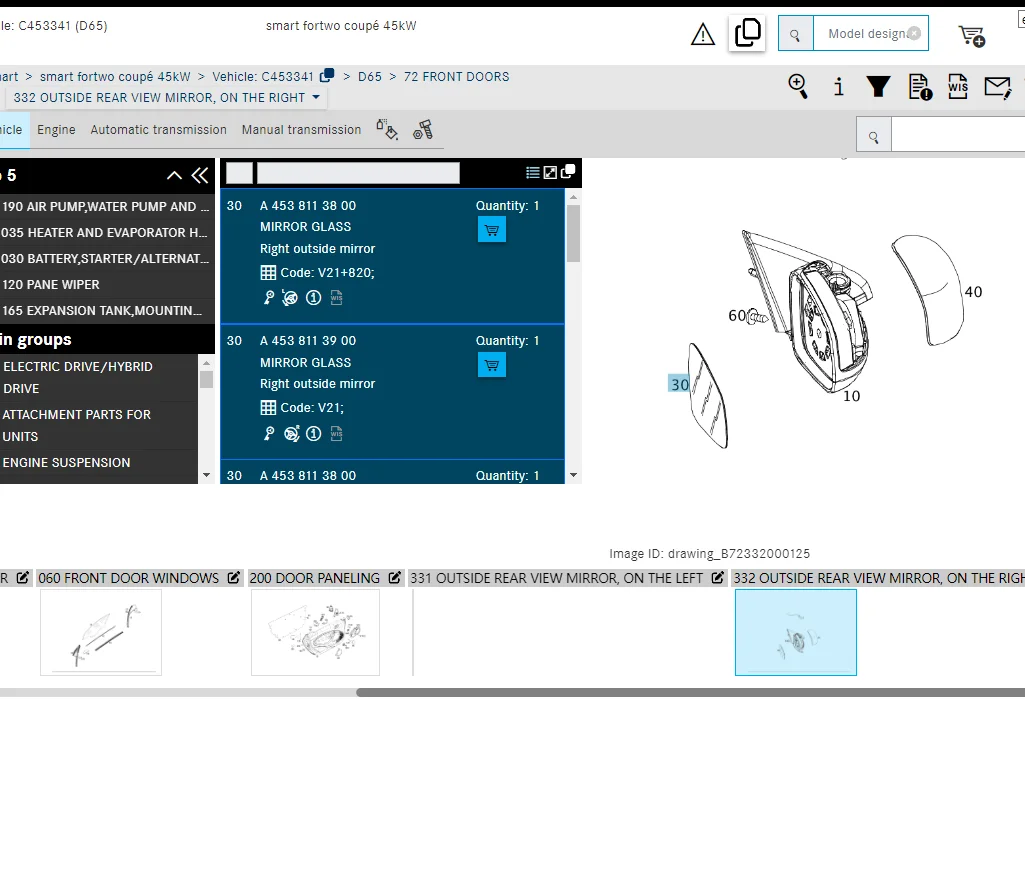Toggle the list view icon in parts header
Viewport: 1025px width, 877px height.
pyautogui.click(x=533, y=173)
